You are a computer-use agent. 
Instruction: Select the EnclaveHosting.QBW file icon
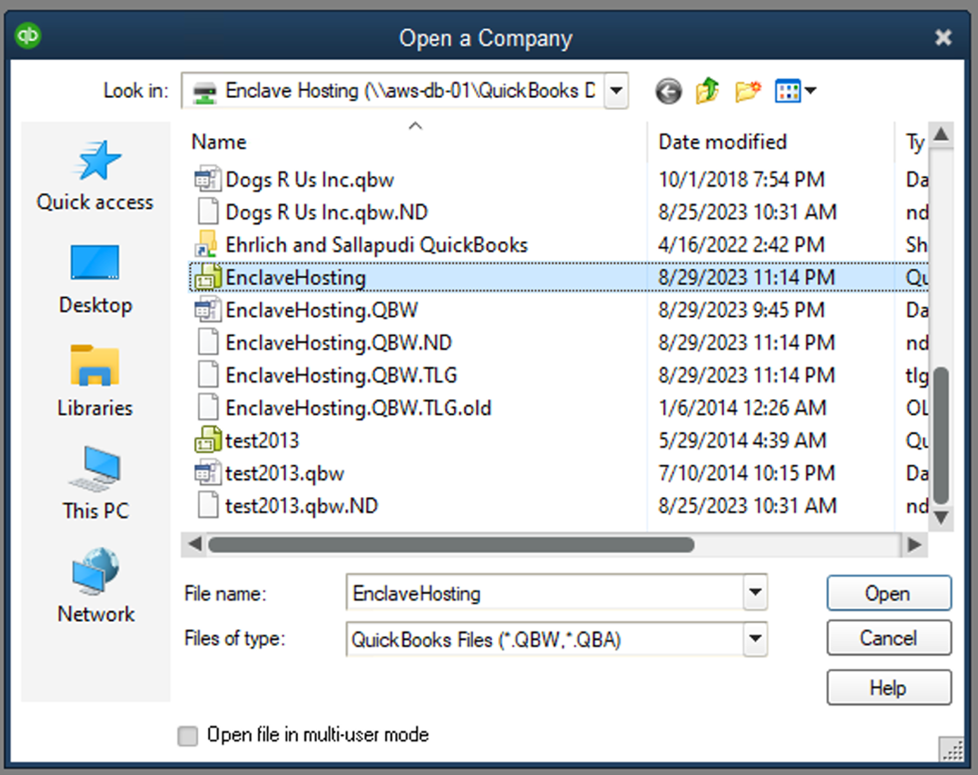pyautogui.click(x=207, y=310)
